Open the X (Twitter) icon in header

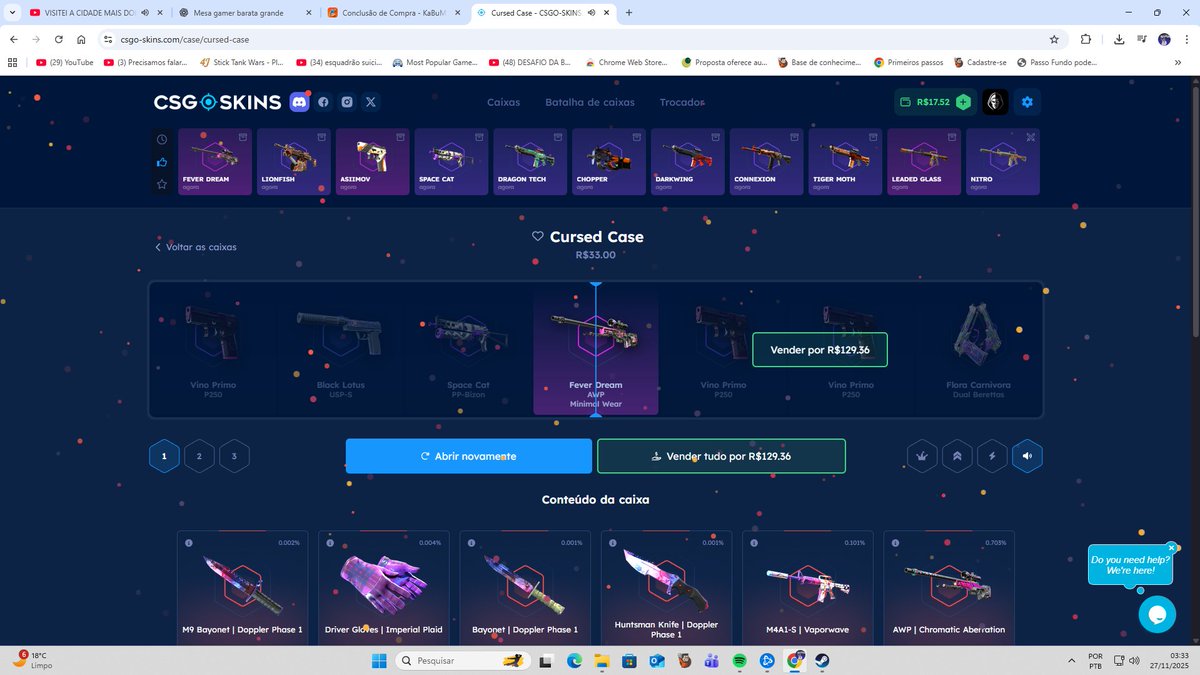pos(371,101)
